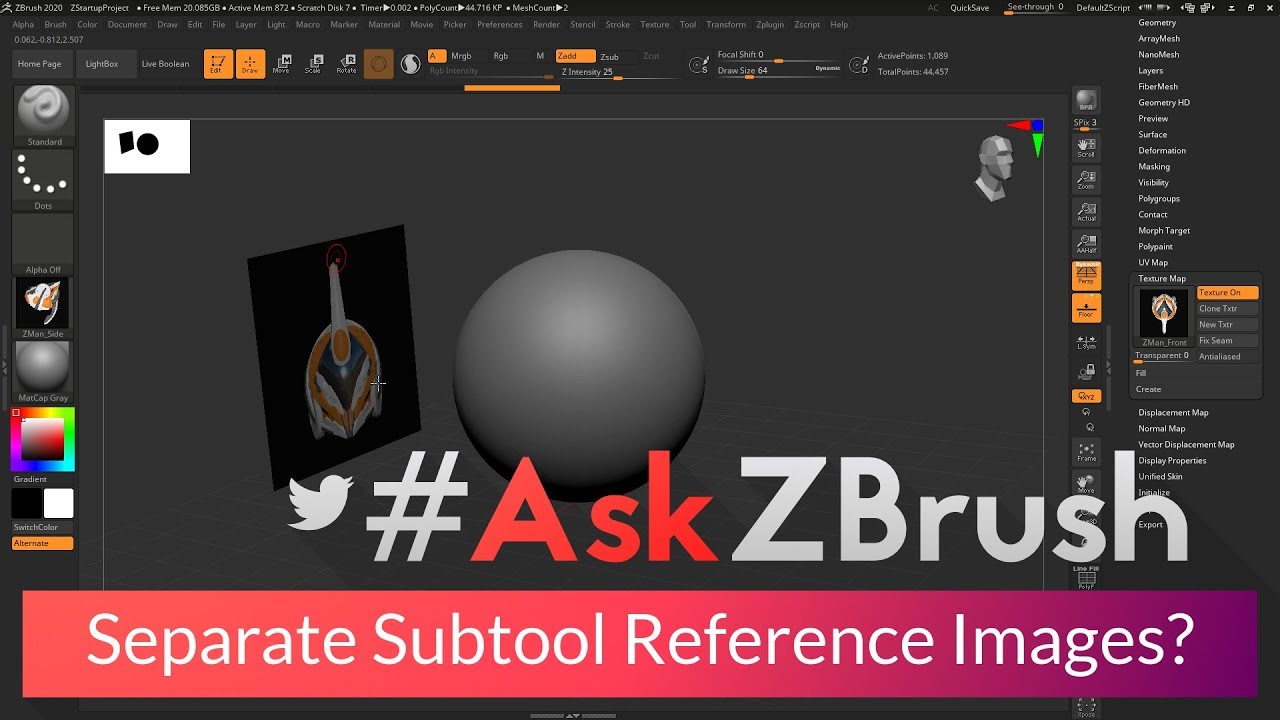Click New Txtr button
Image resolution: width=1280 pixels, height=720 pixels.
[1227, 324]
